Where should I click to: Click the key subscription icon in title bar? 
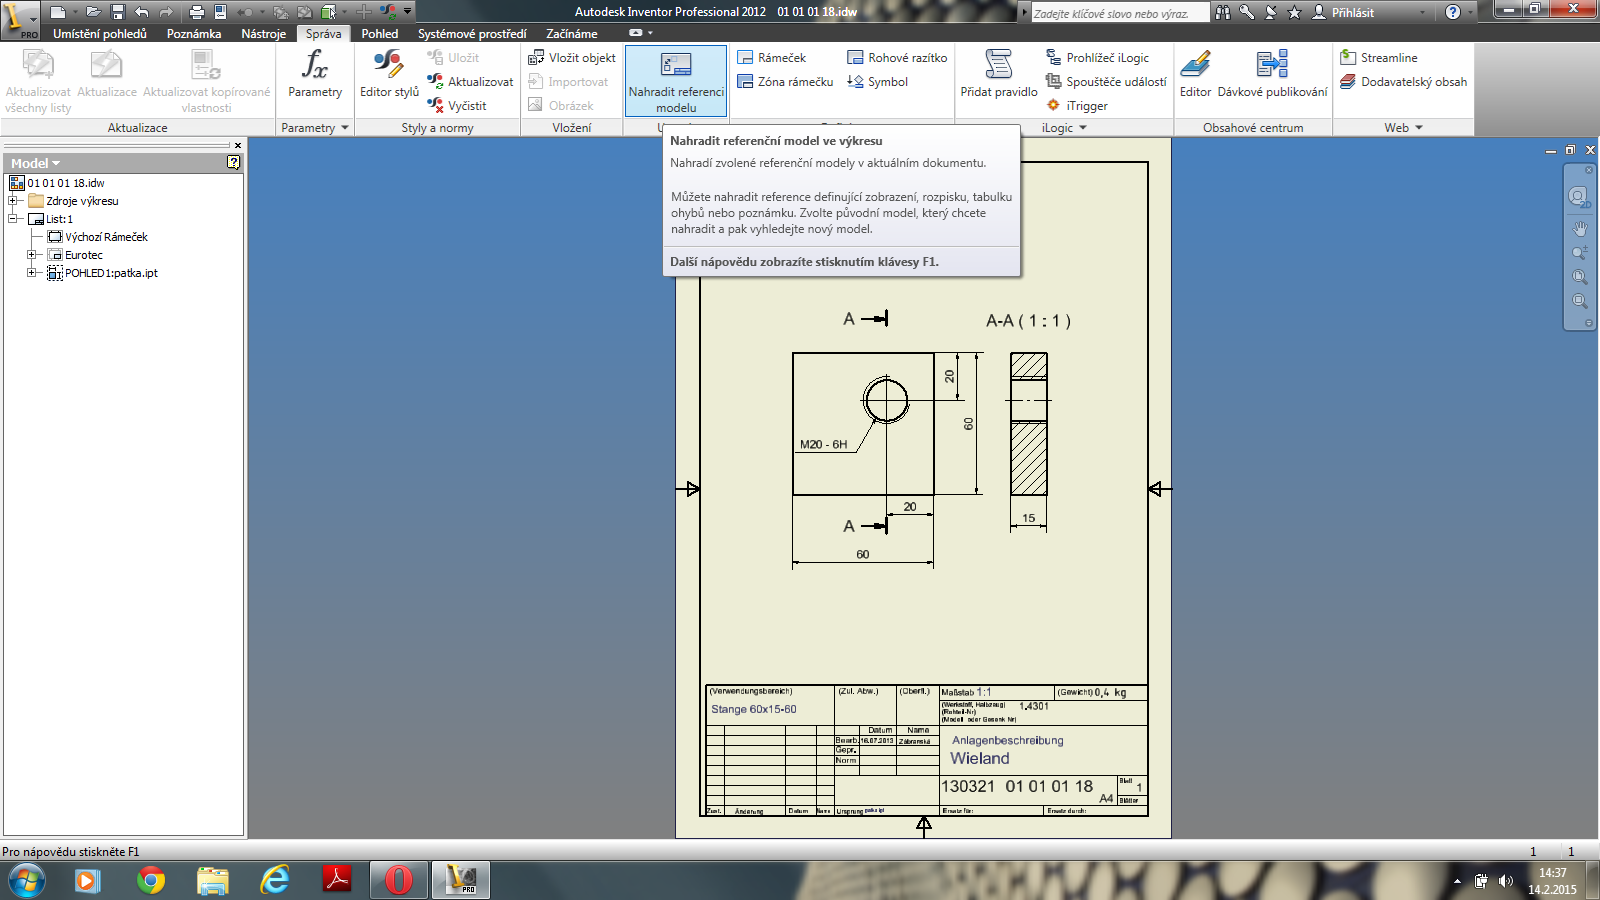point(1247,12)
